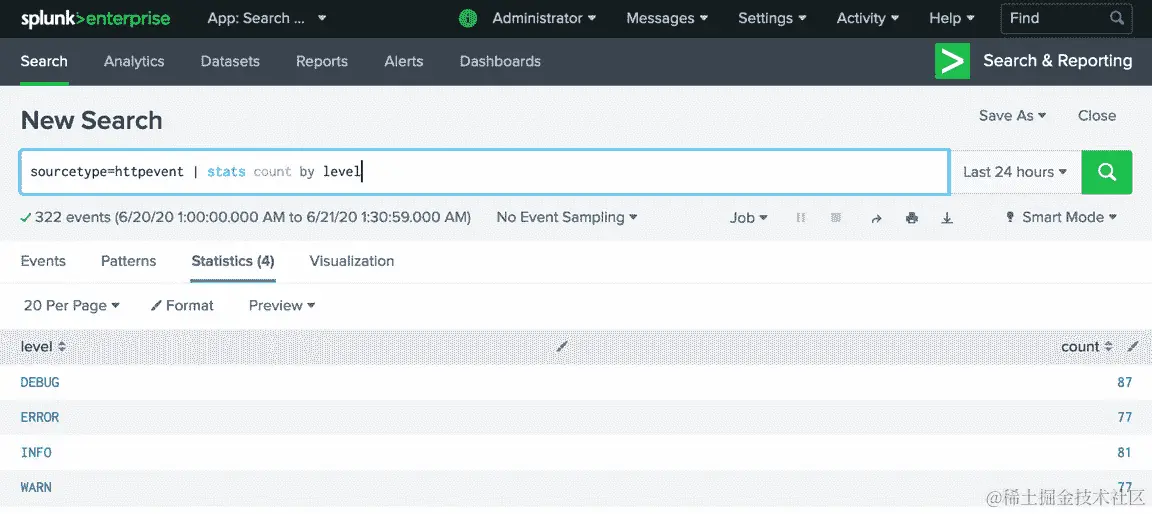Open the Messages menu
Viewport: 1152px width, 514px height.
(x=667, y=18)
